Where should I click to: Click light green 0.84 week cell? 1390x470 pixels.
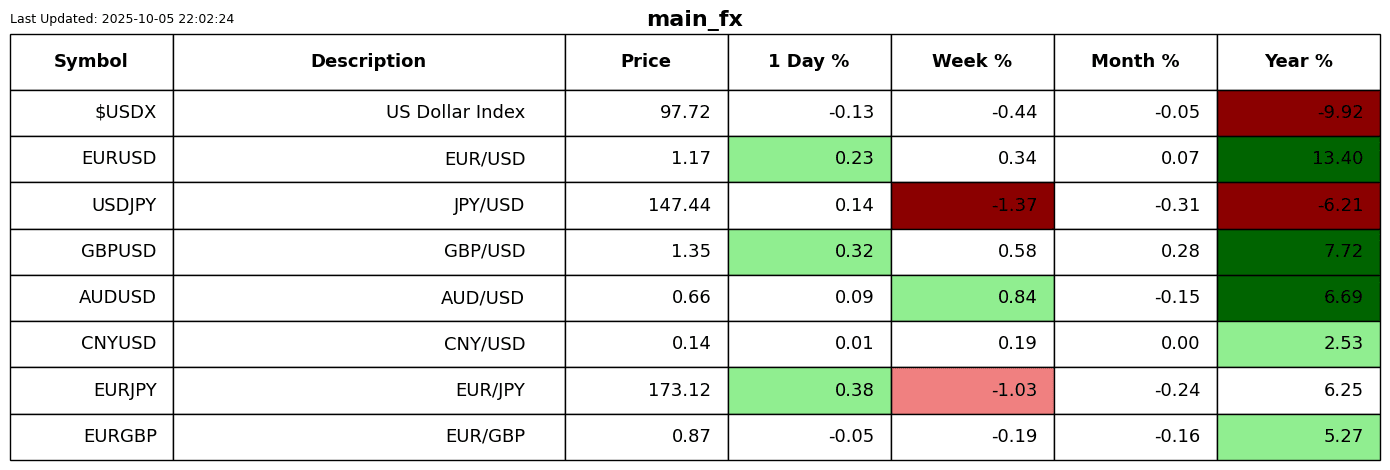(x=972, y=298)
